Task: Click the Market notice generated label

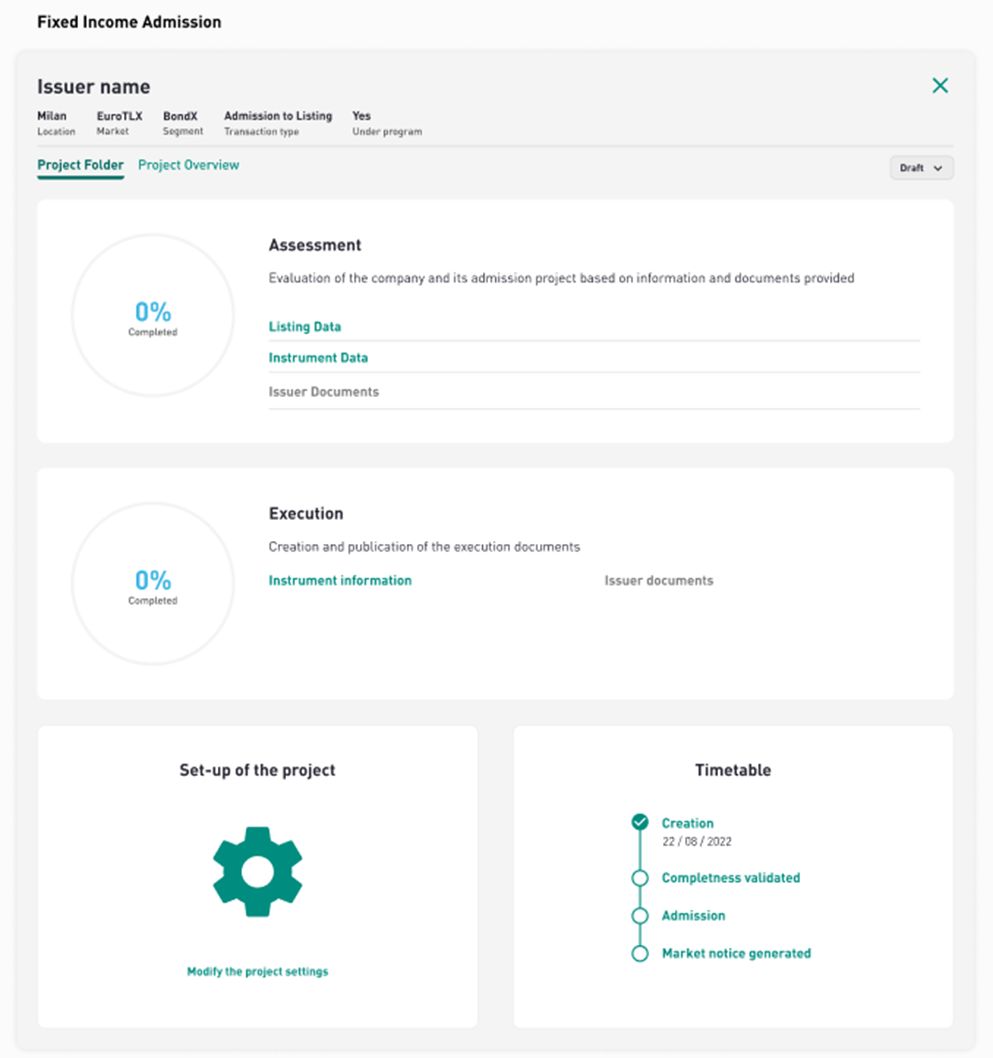Action: tap(736, 953)
